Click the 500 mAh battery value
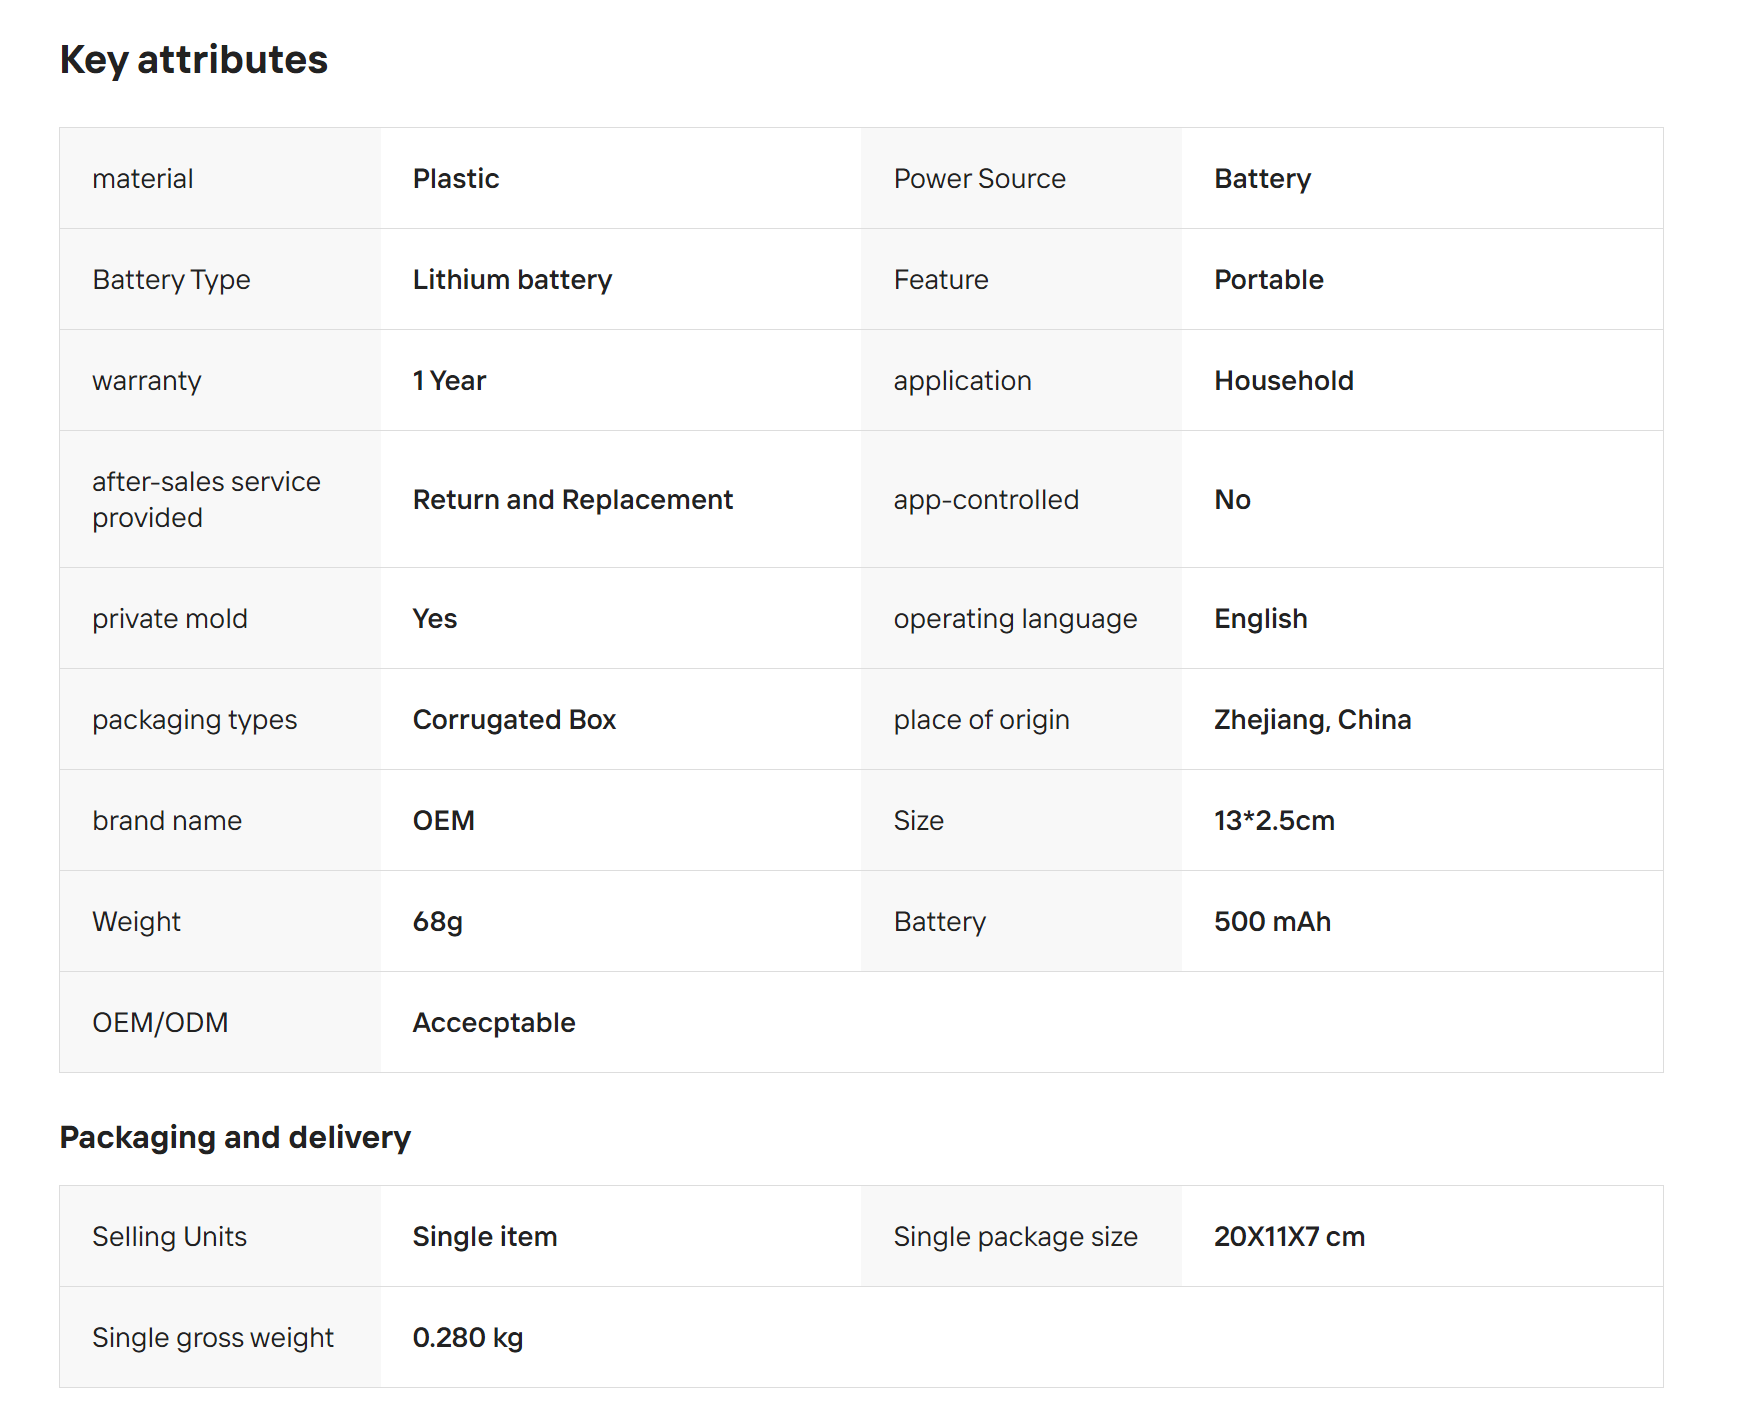The width and height of the screenshot is (1738, 1422). (1272, 922)
